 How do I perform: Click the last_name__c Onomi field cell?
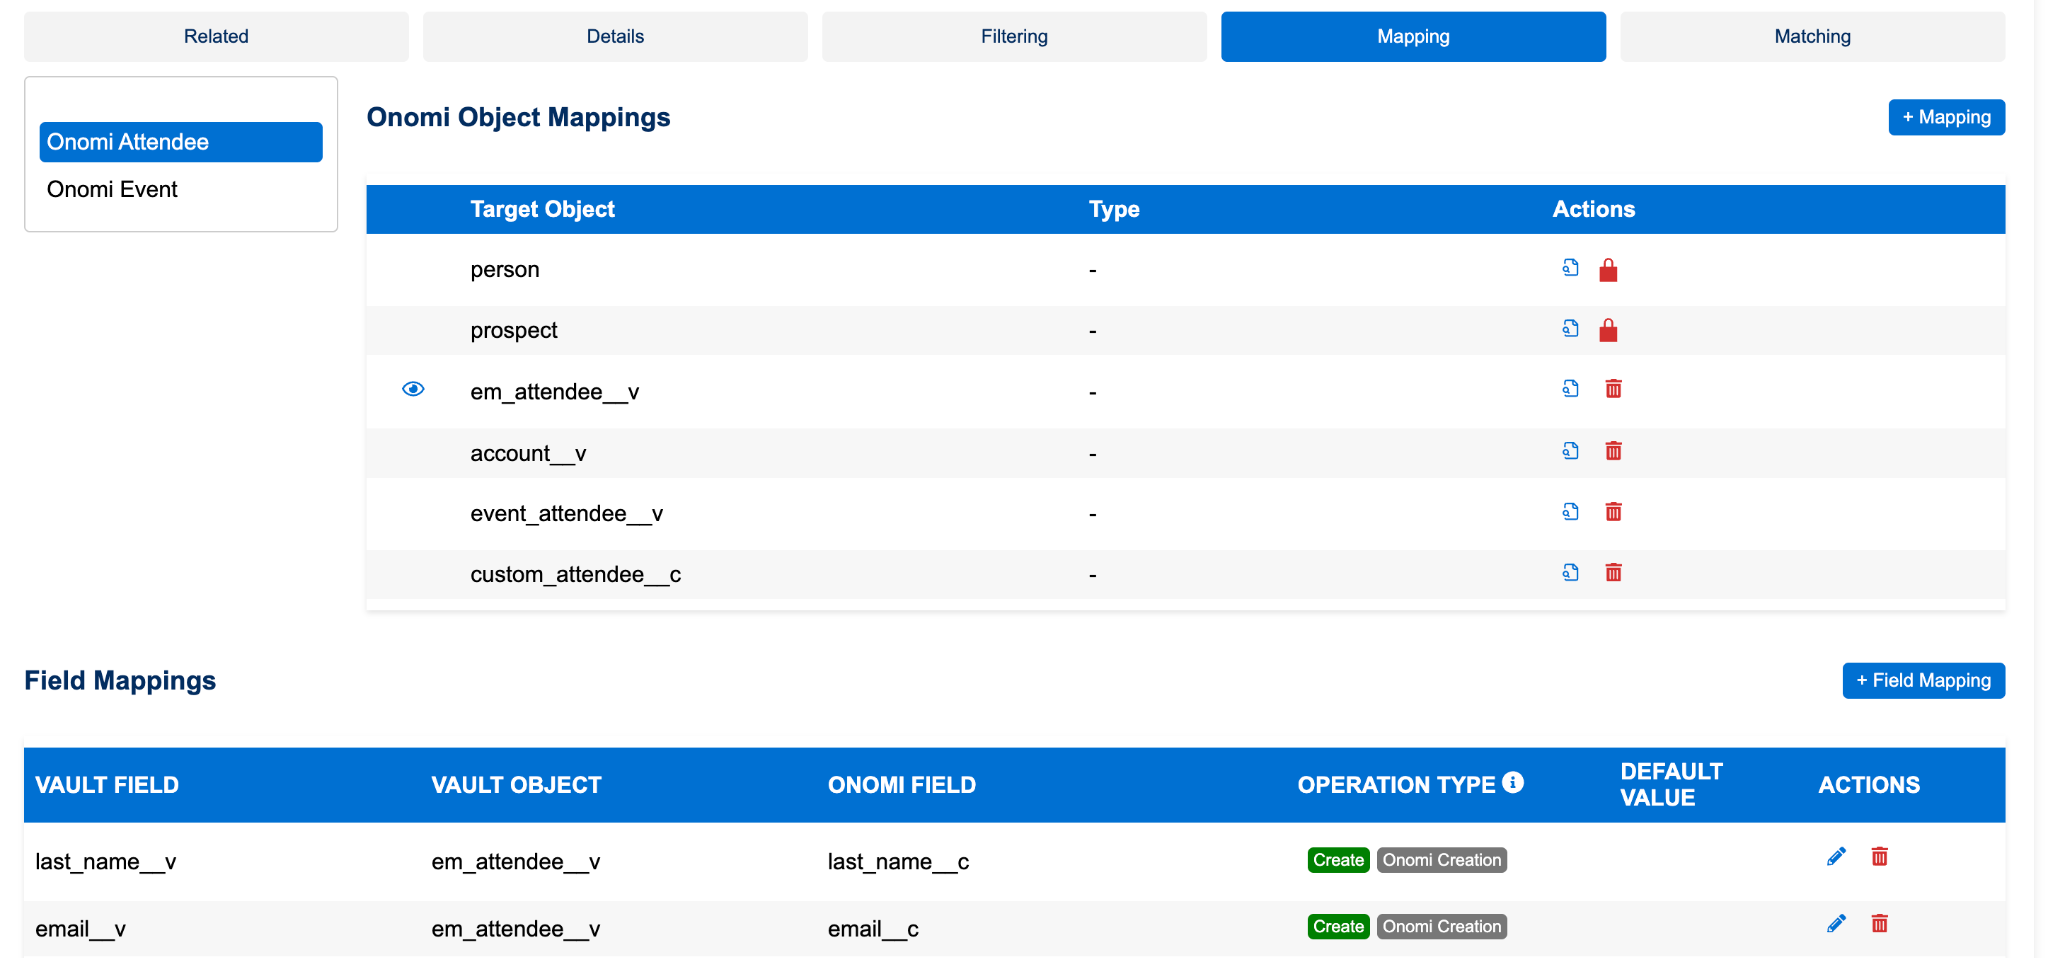tap(898, 862)
